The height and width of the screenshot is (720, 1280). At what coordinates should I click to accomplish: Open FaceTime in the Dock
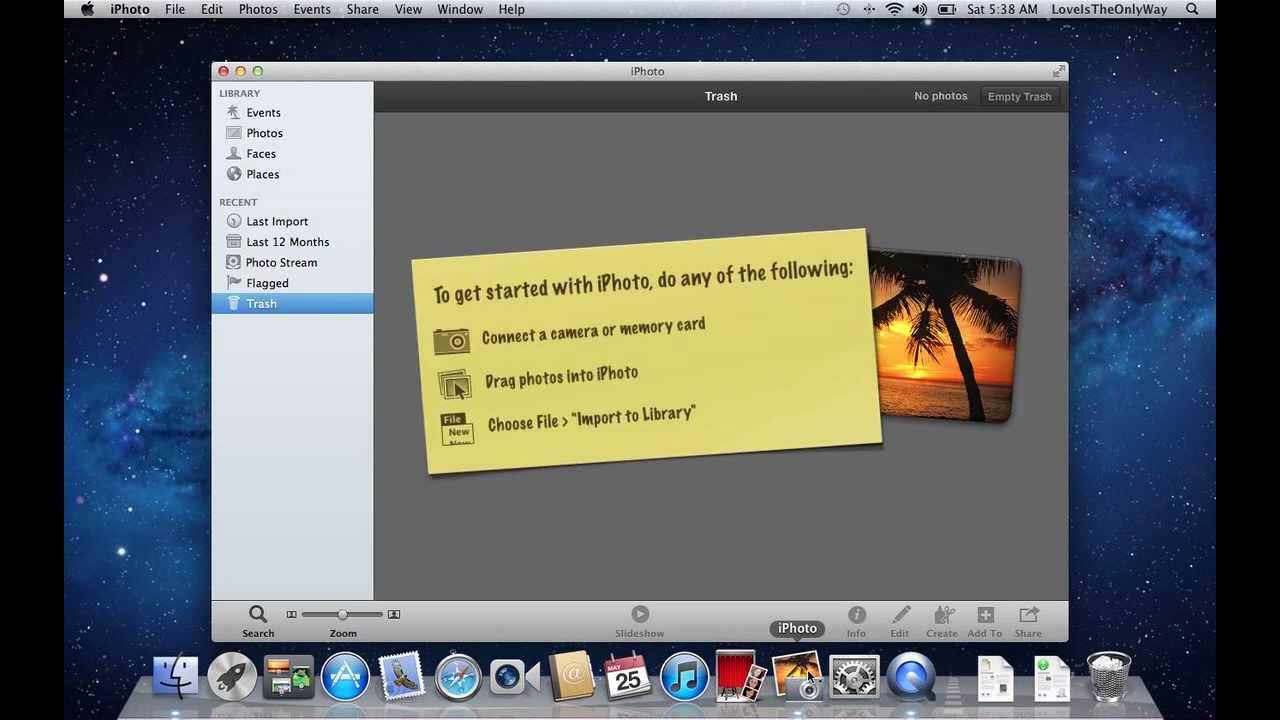click(514, 677)
